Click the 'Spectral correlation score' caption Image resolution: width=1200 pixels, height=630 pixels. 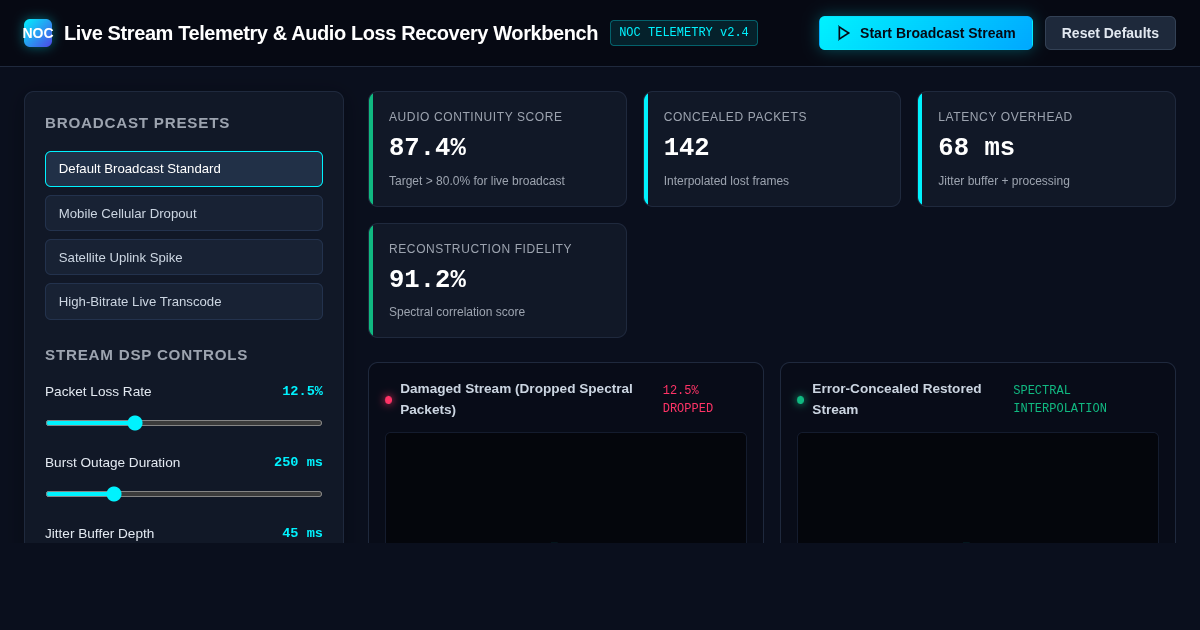(x=457, y=312)
